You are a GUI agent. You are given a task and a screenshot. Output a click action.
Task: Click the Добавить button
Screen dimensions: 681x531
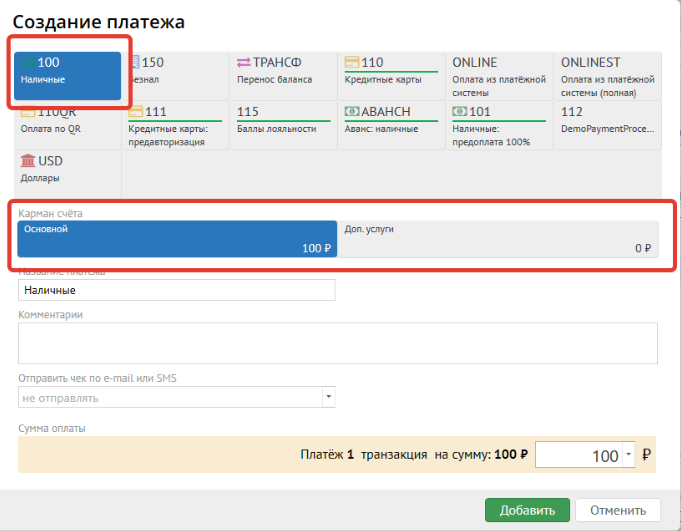click(x=520, y=510)
